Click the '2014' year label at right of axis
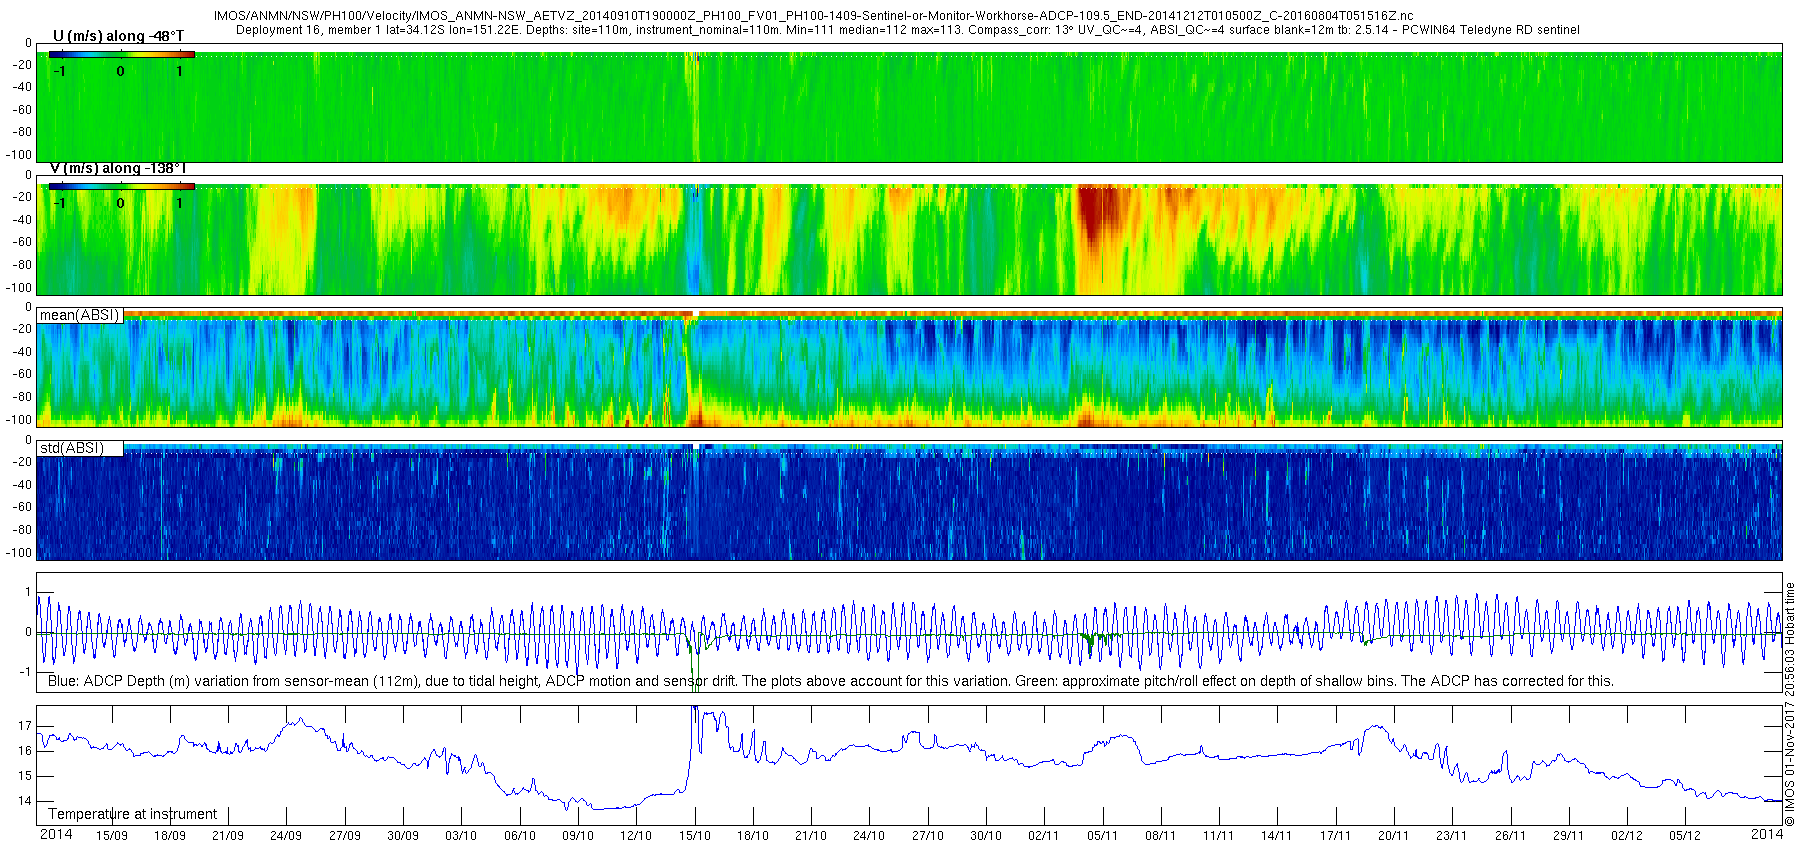1800x850 pixels. click(1767, 834)
